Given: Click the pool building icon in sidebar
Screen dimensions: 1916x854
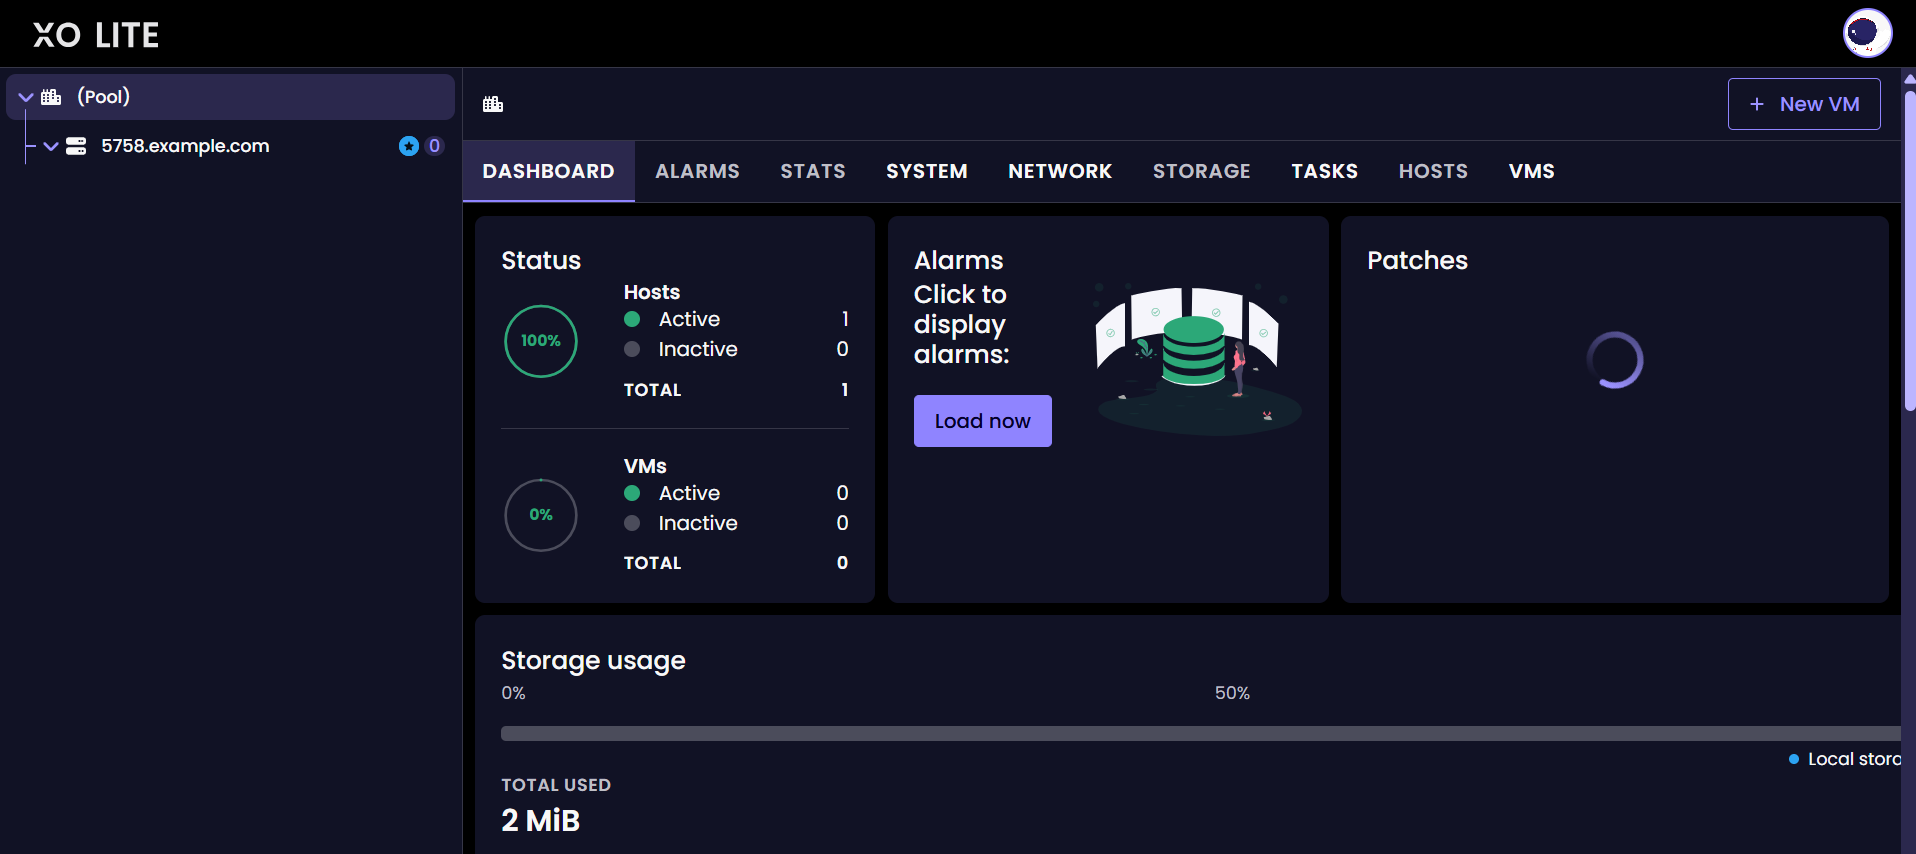Looking at the screenshot, I should 51,97.
